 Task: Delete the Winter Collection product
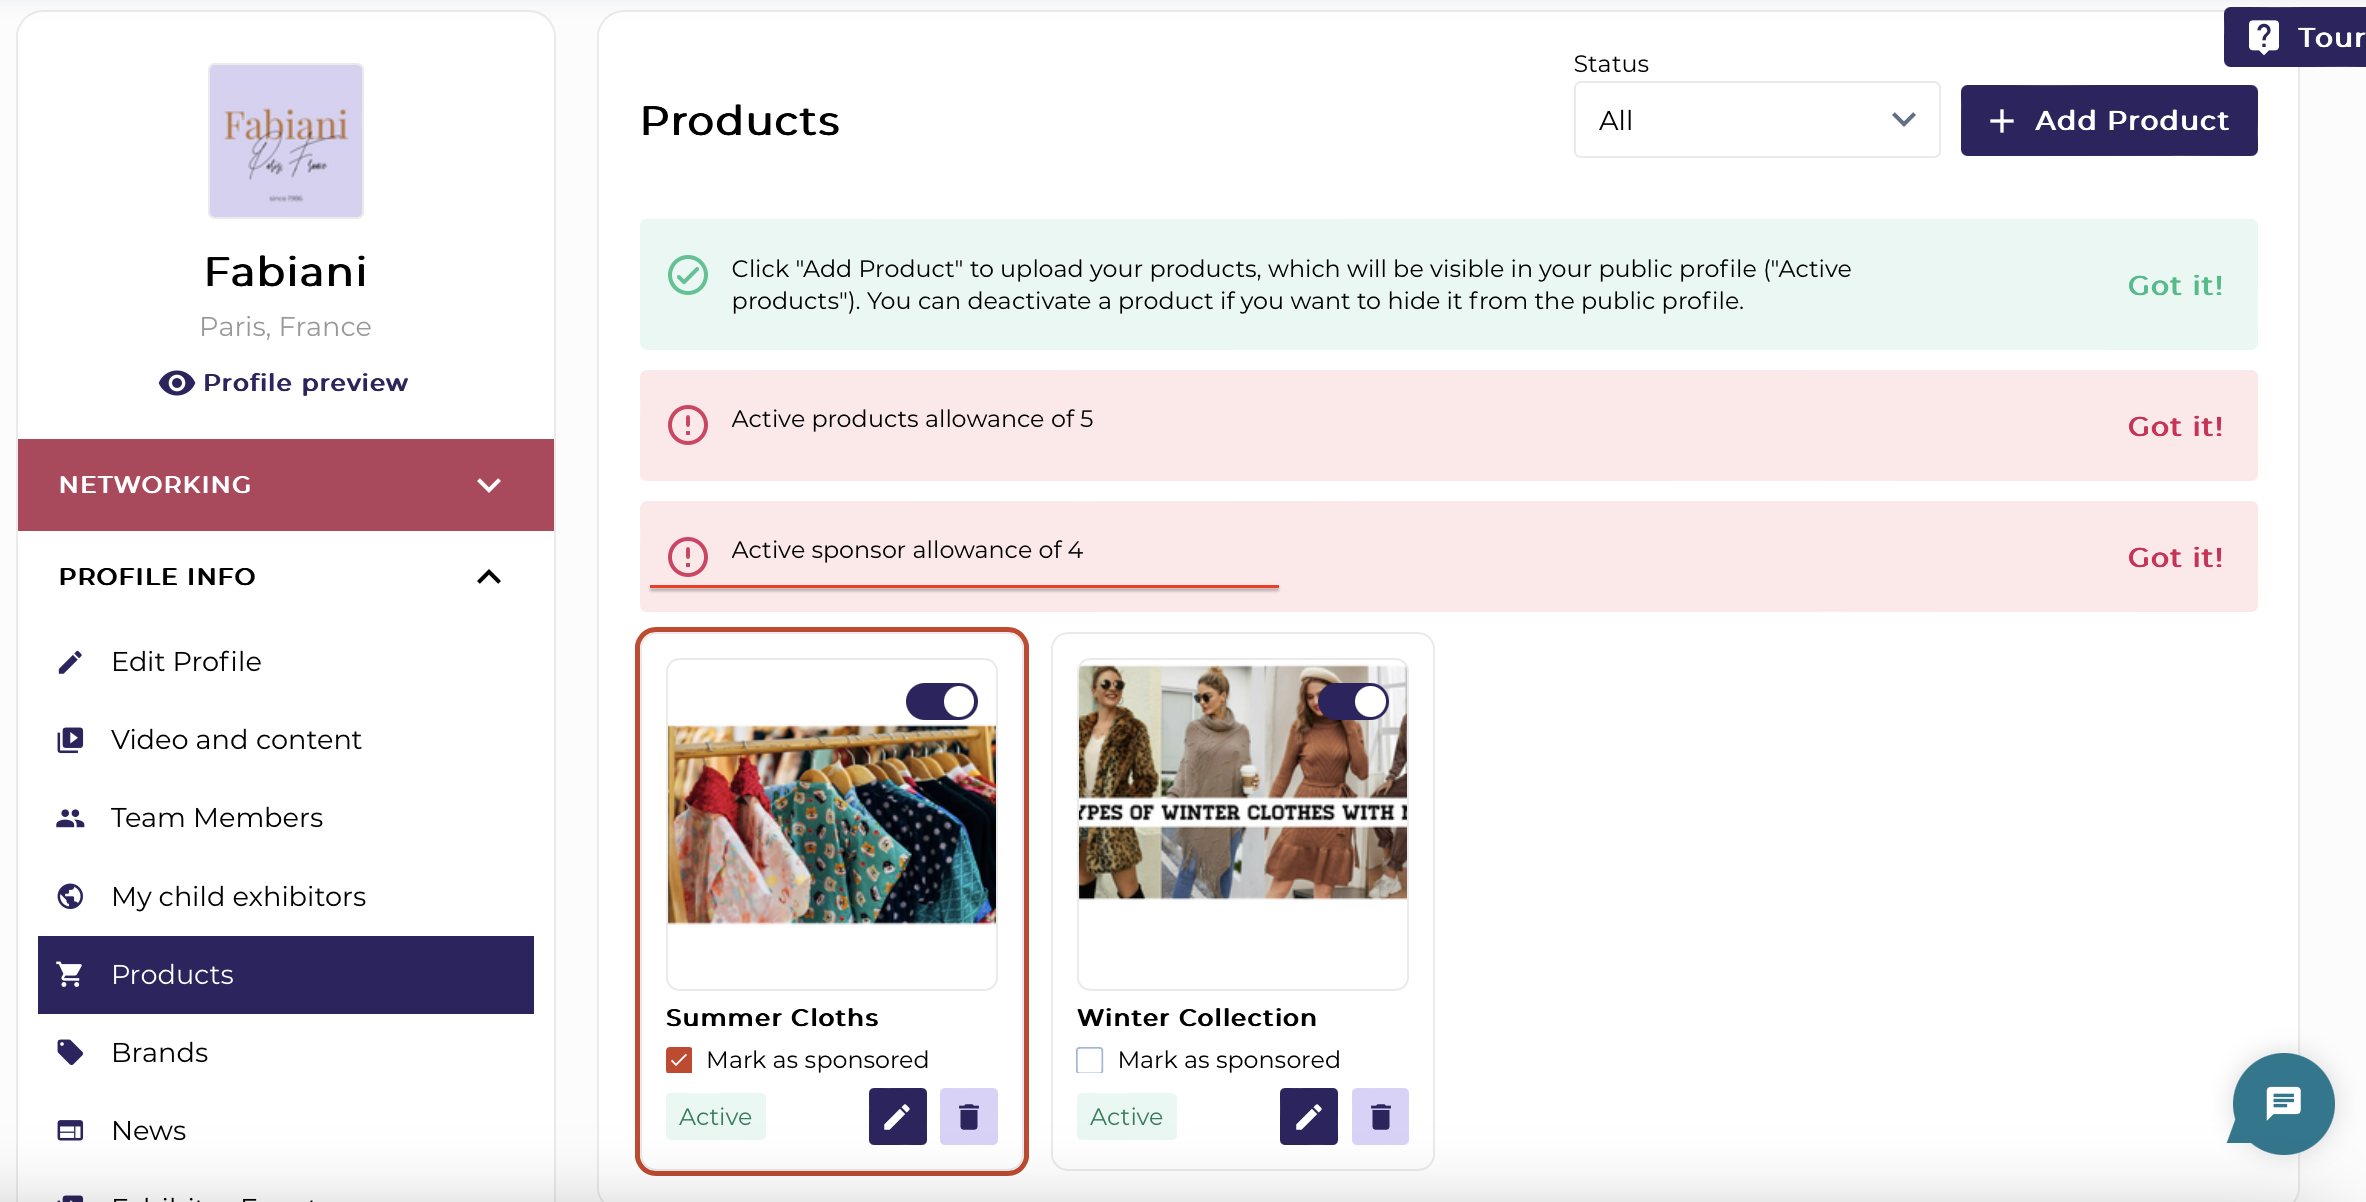[1380, 1116]
